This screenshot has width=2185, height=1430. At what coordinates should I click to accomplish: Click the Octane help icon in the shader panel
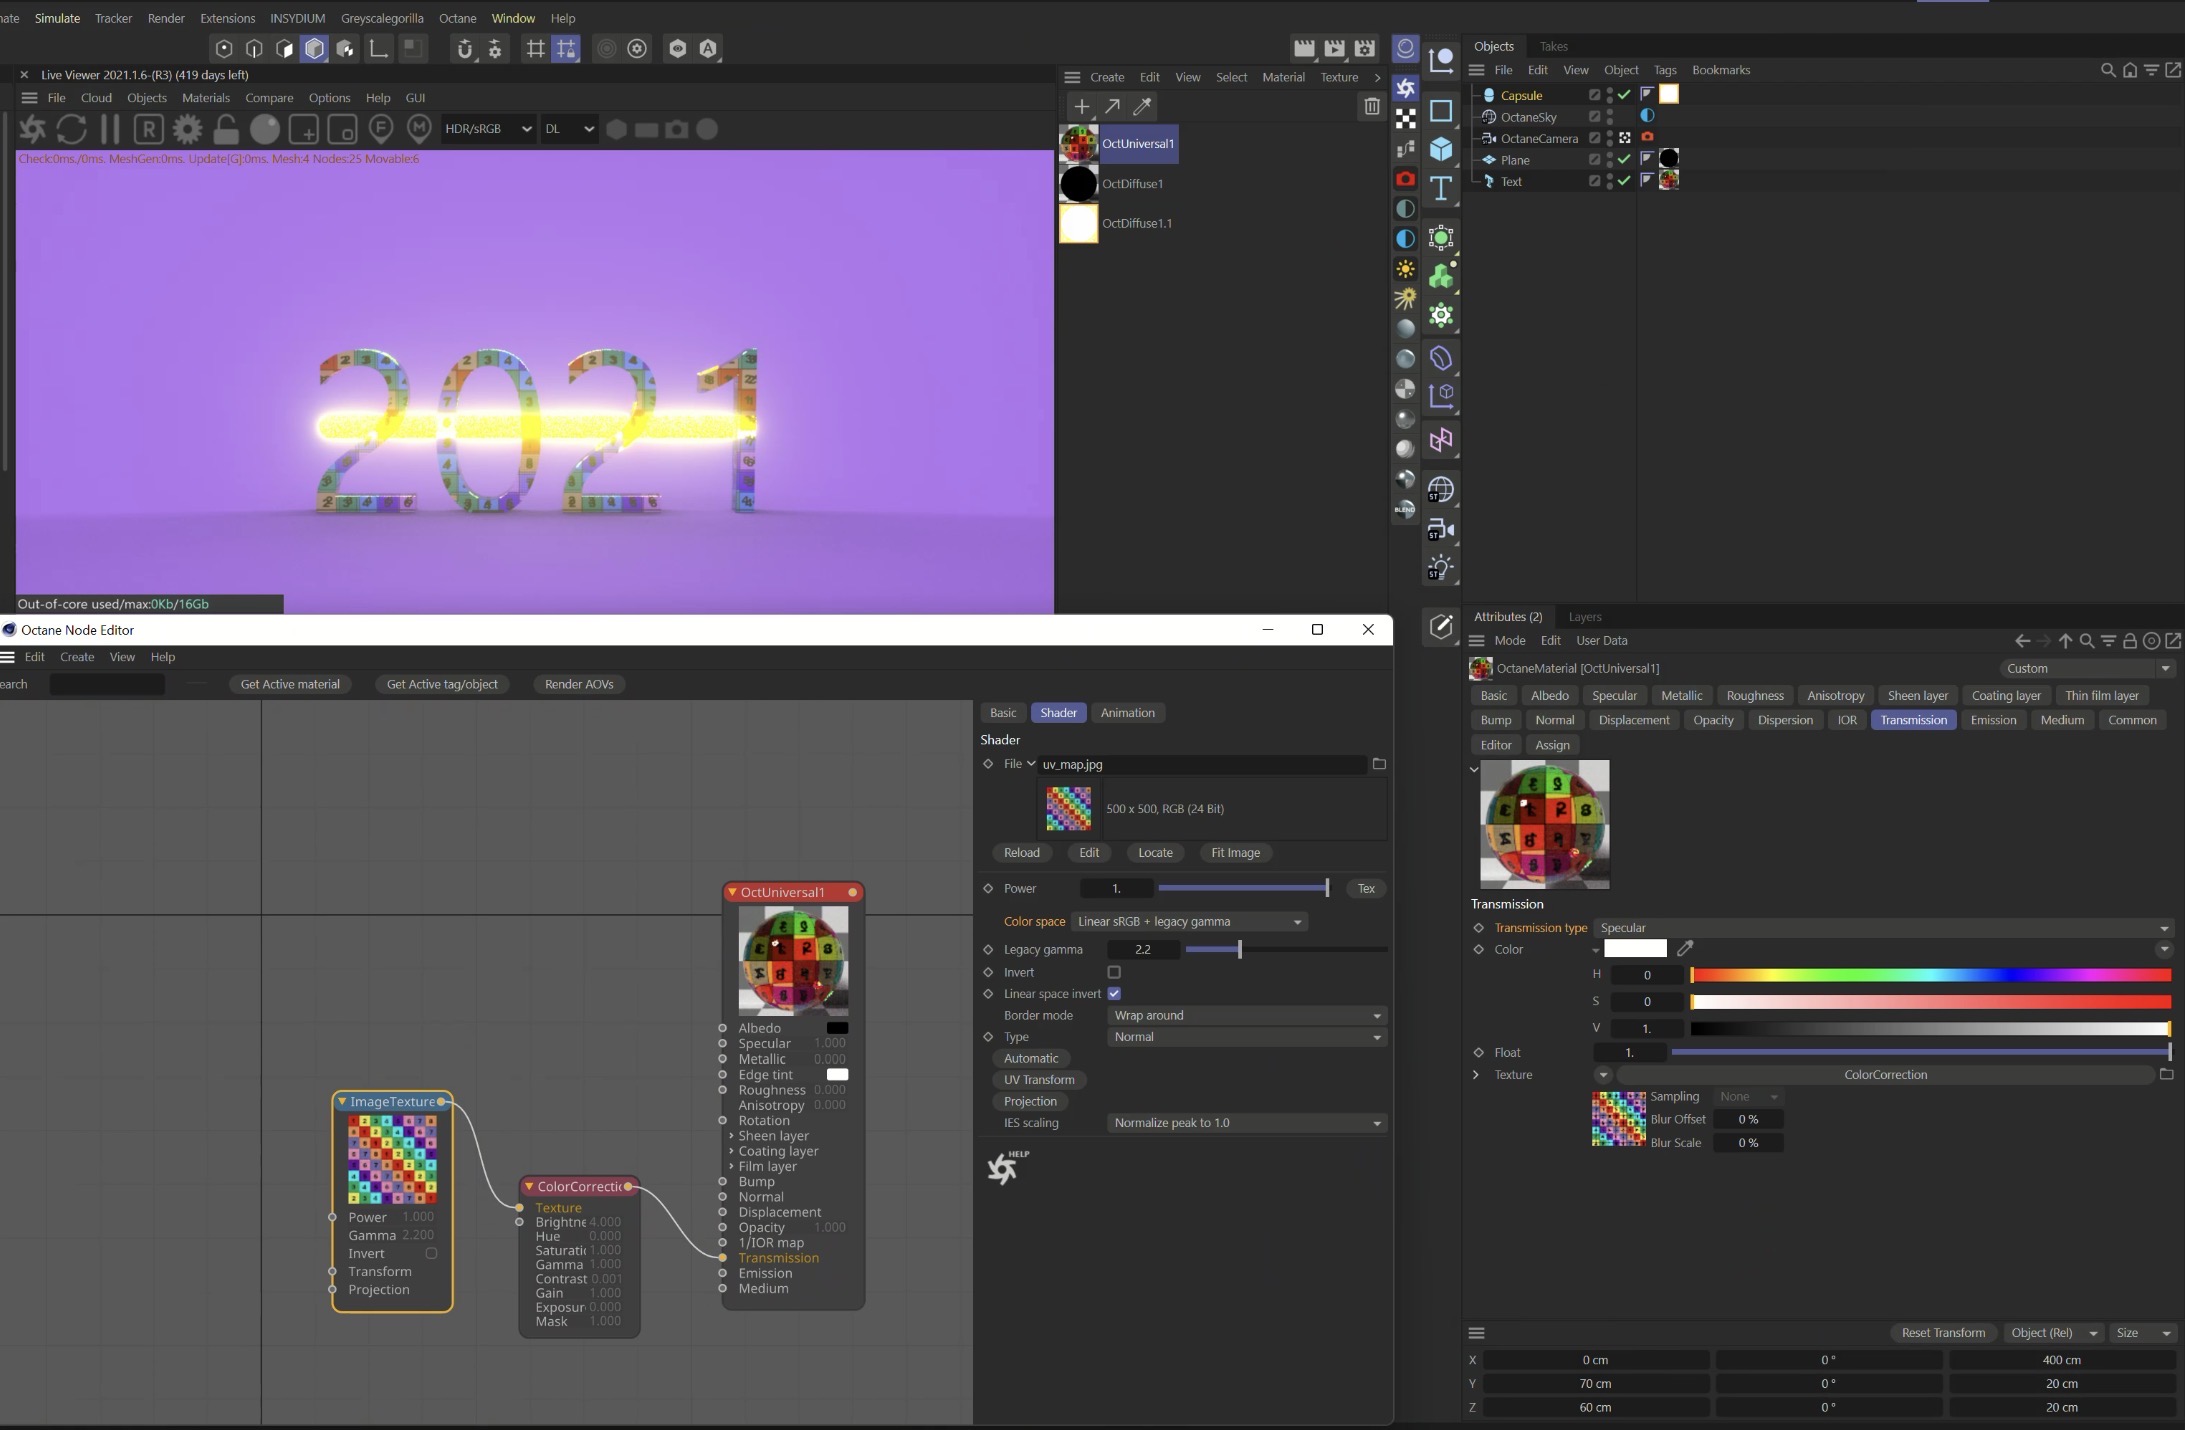pos(1004,1167)
